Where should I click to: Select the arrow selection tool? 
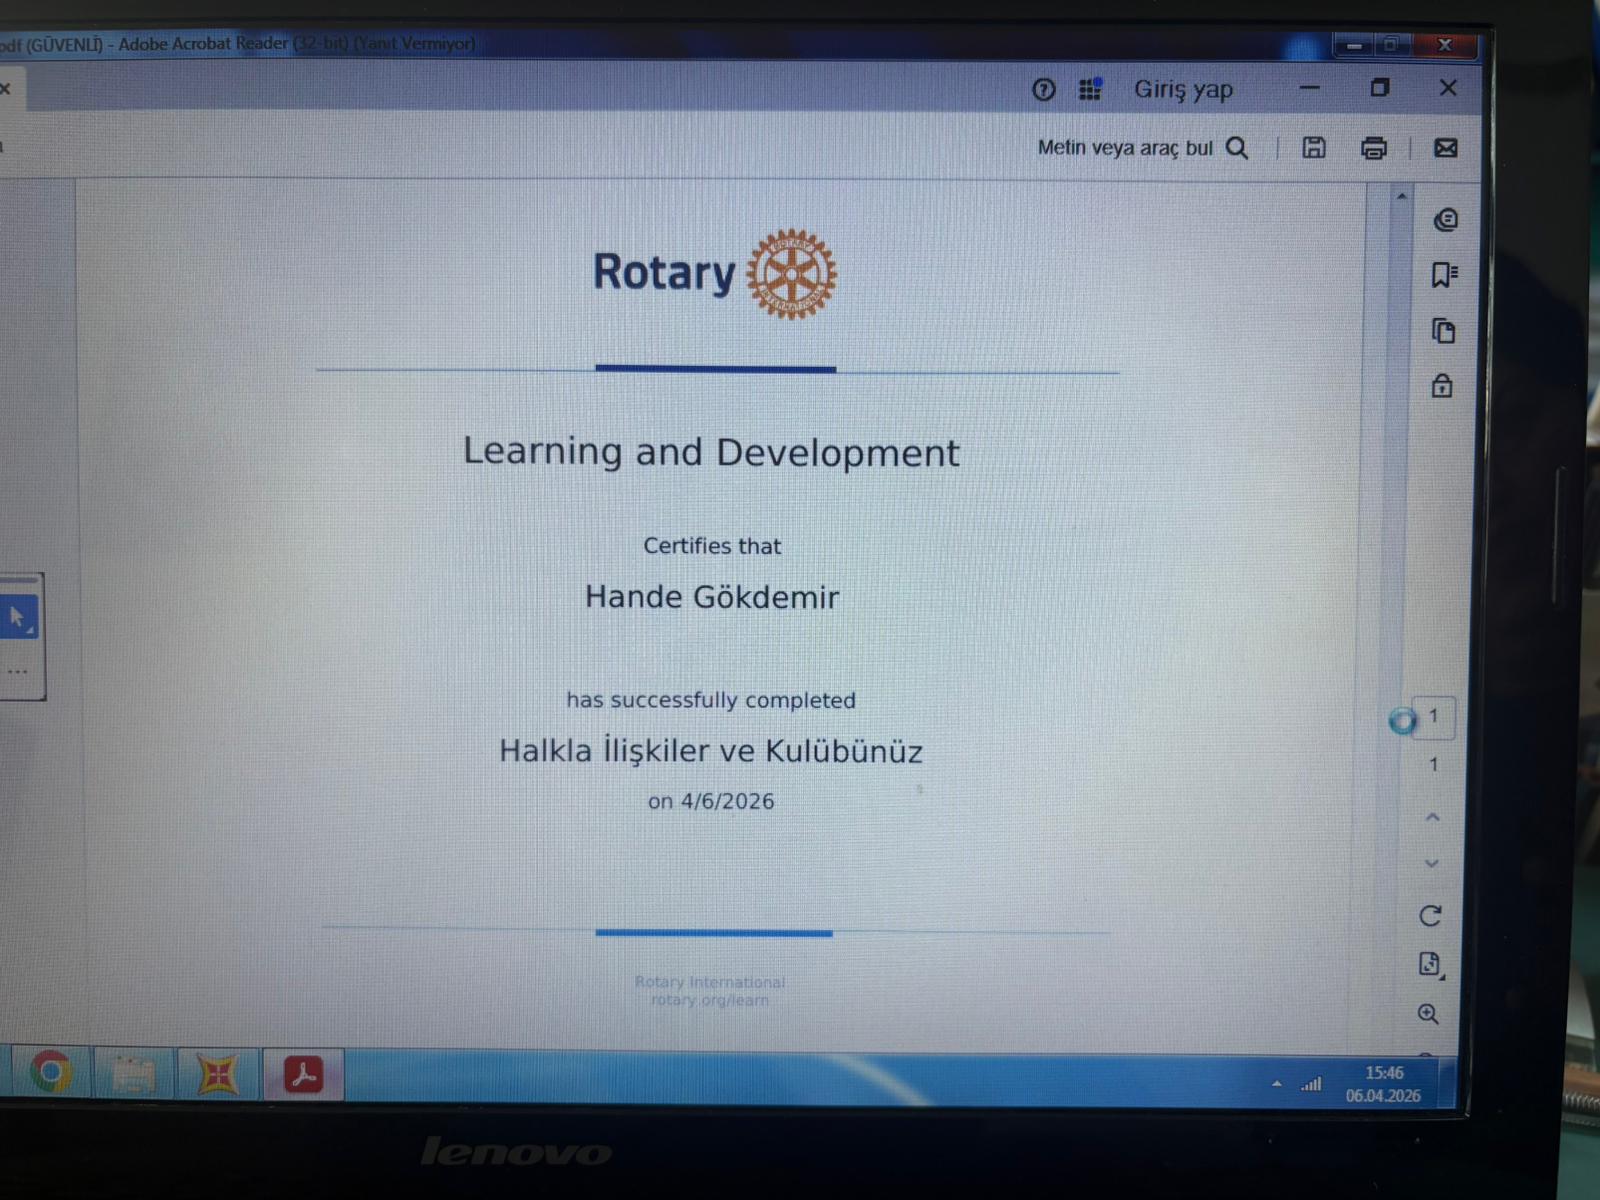pos(18,618)
